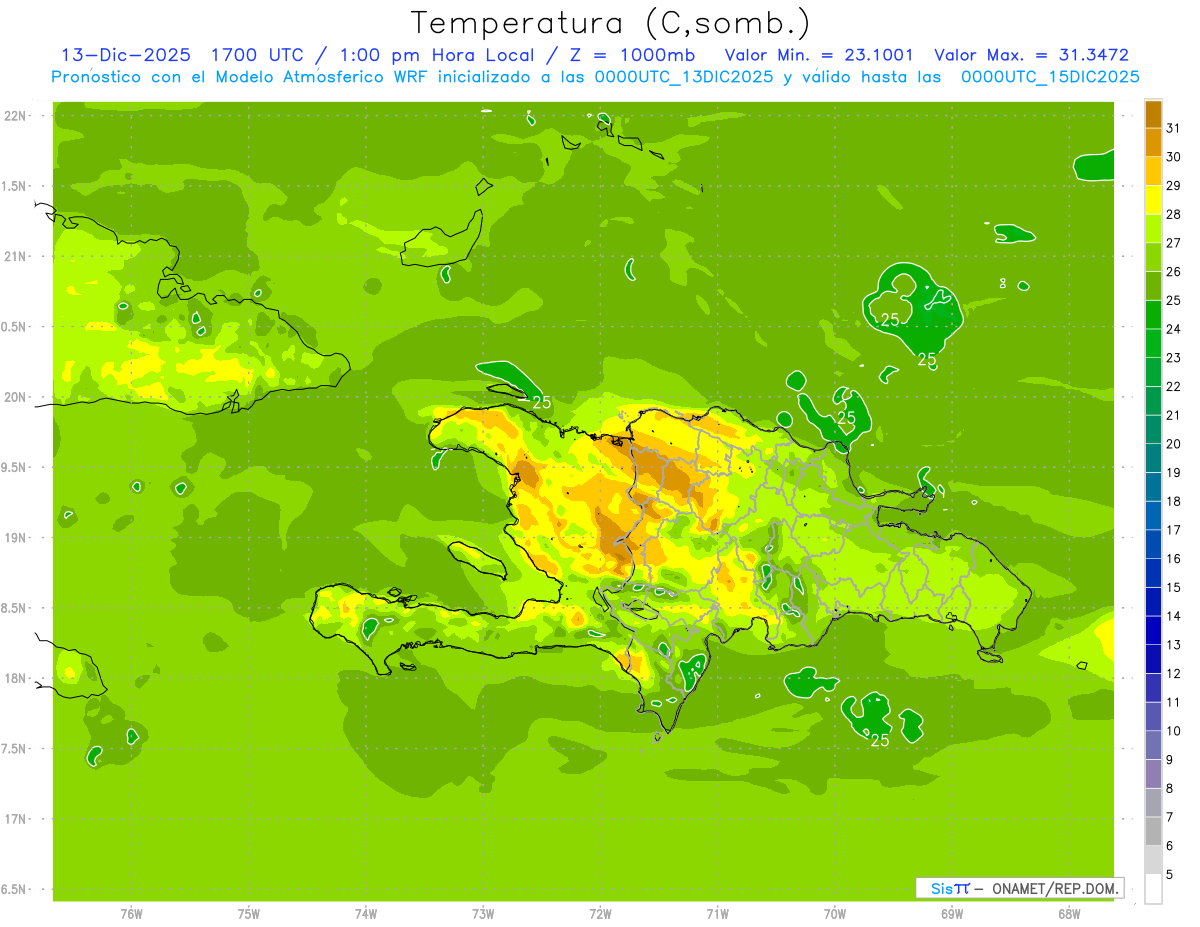The height and width of the screenshot is (927, 1200).
Task: Pick the blue legend swatch between 15 and 16
Action: [1153, 573]
